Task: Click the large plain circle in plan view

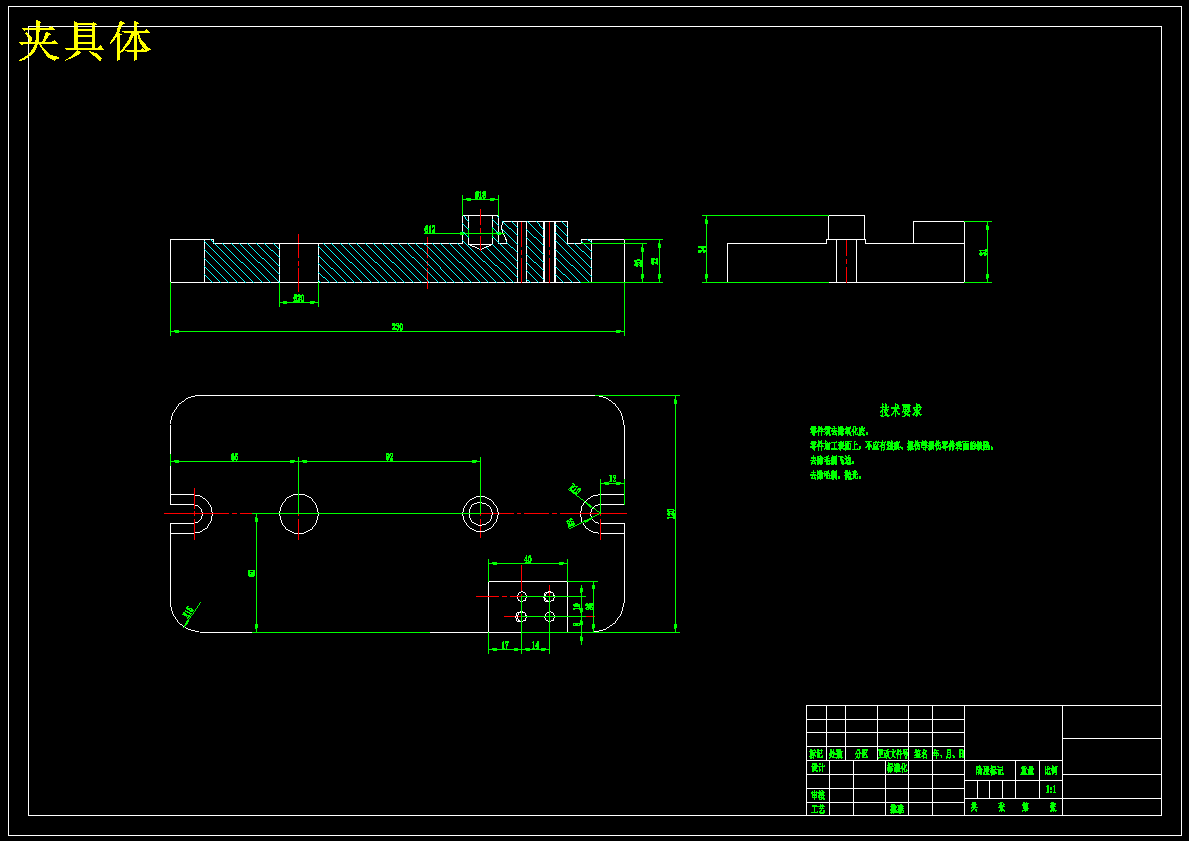Action: pos(299,513)
